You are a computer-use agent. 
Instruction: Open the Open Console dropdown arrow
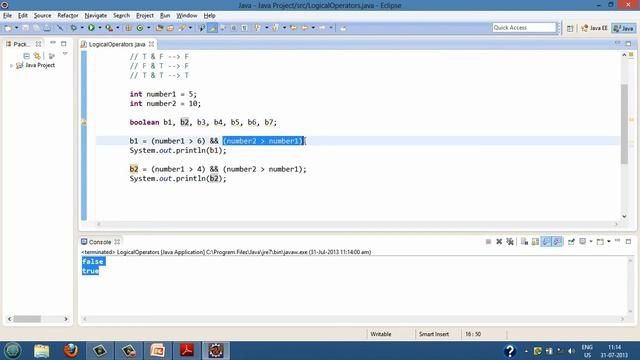609,242
